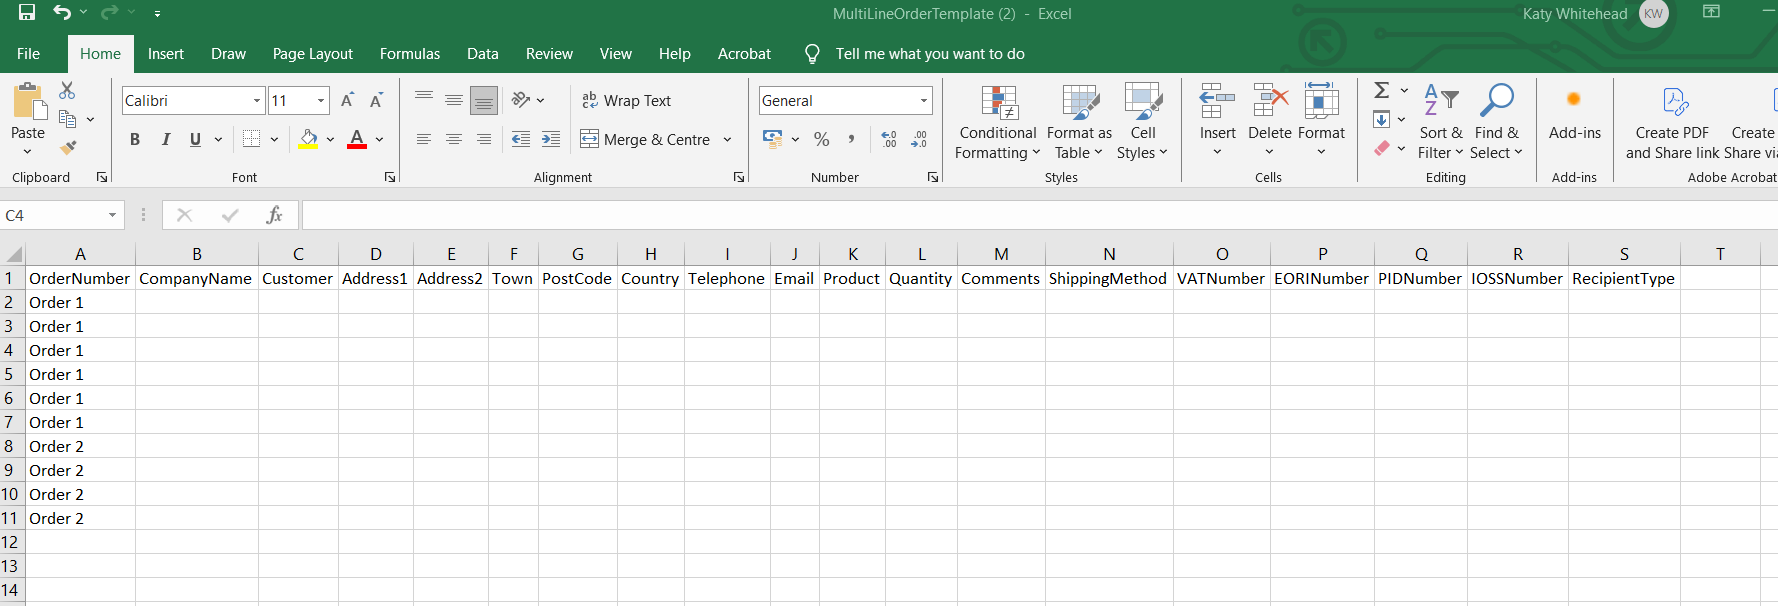Expand the General number format dropdown
Image resolution: width=1778 pixels, height=606 pixels.
click(x=923, y=101)
